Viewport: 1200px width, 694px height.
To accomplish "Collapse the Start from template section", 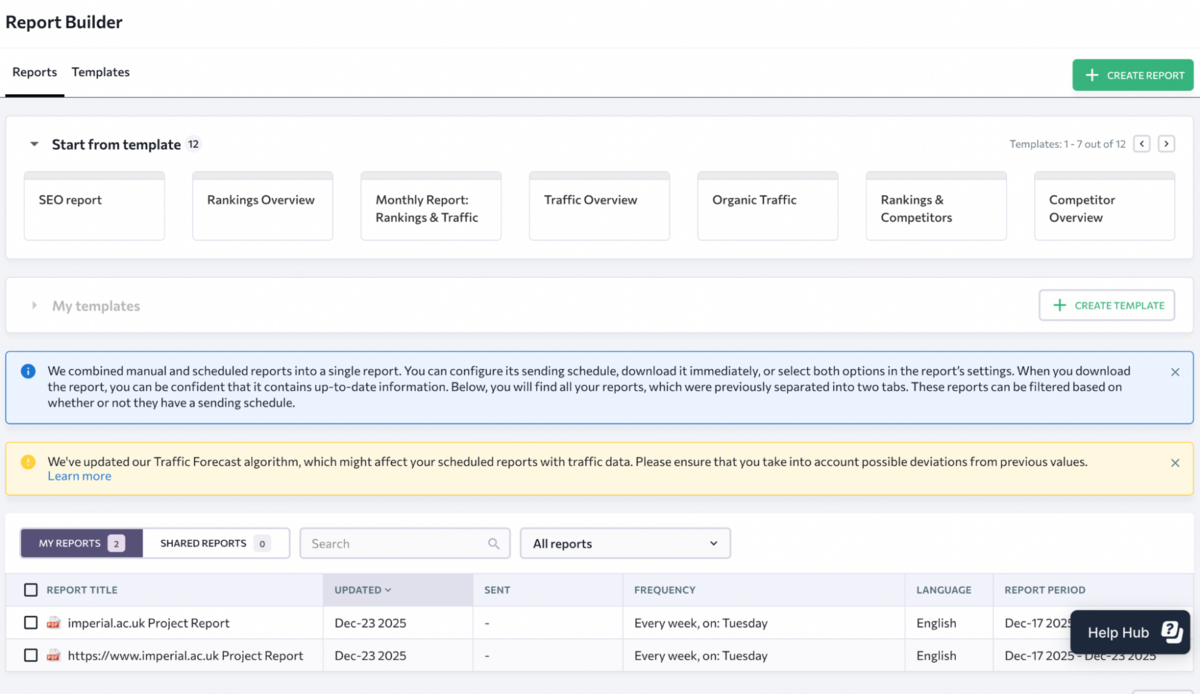I will (x=34, y=145).
